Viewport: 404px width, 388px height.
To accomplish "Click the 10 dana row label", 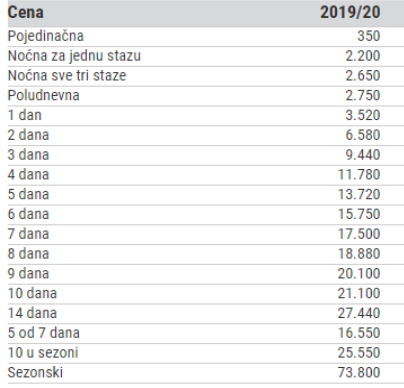I will (x=32, y=293).
